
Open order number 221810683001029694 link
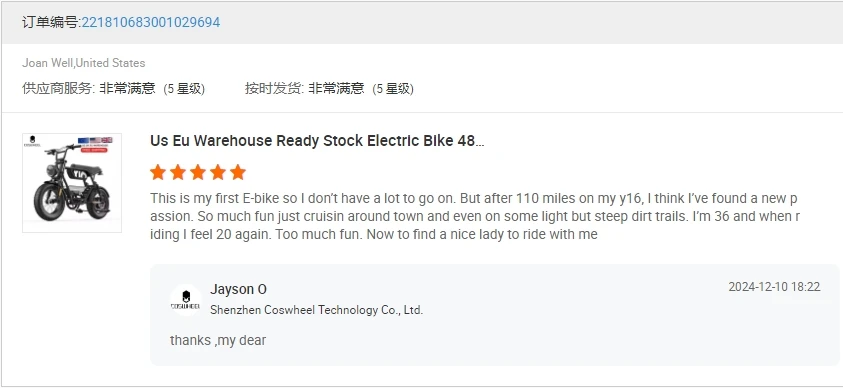click(x=151, y=22)
